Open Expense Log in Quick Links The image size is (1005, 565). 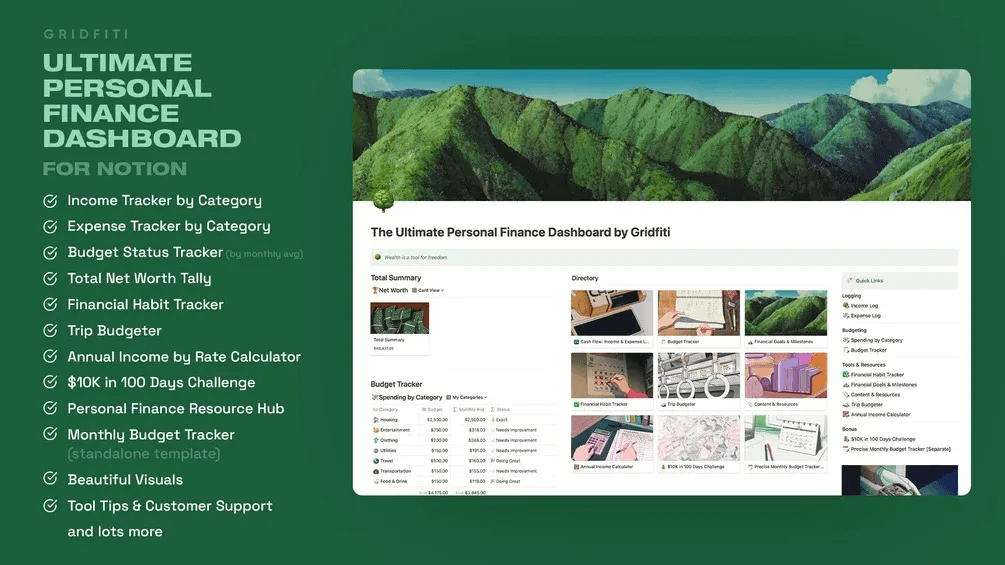click(x=861, y=316)
